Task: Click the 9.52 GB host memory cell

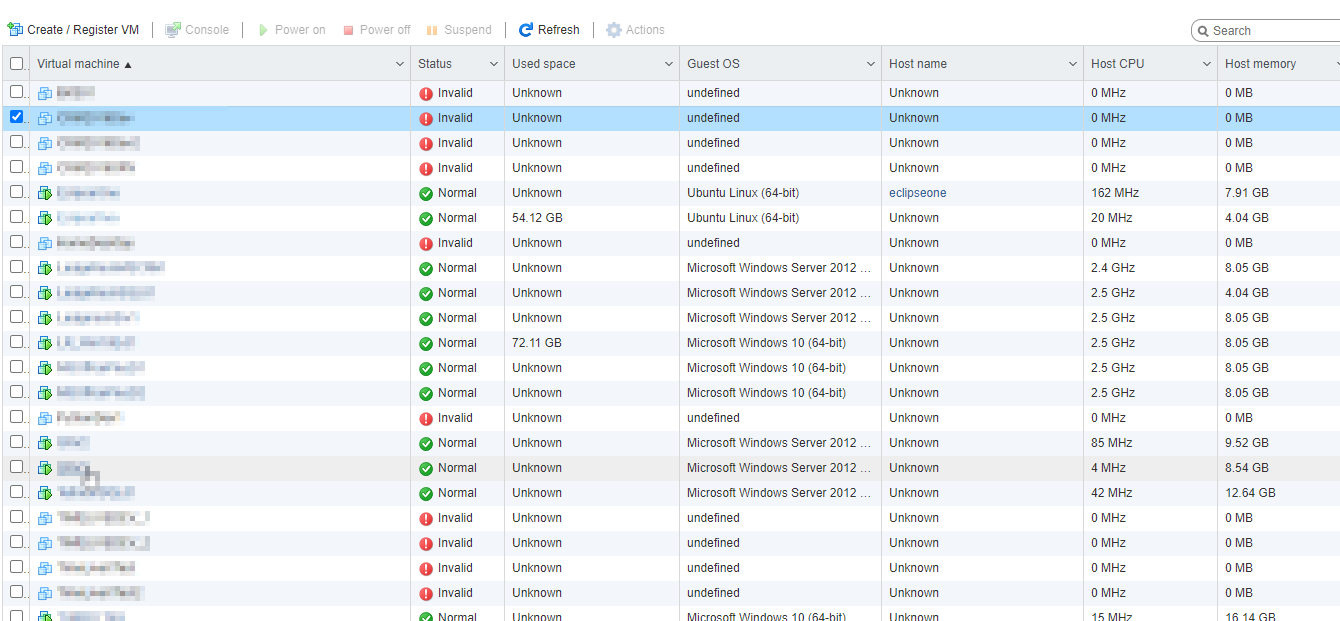Action: (x=1247, y=443)
